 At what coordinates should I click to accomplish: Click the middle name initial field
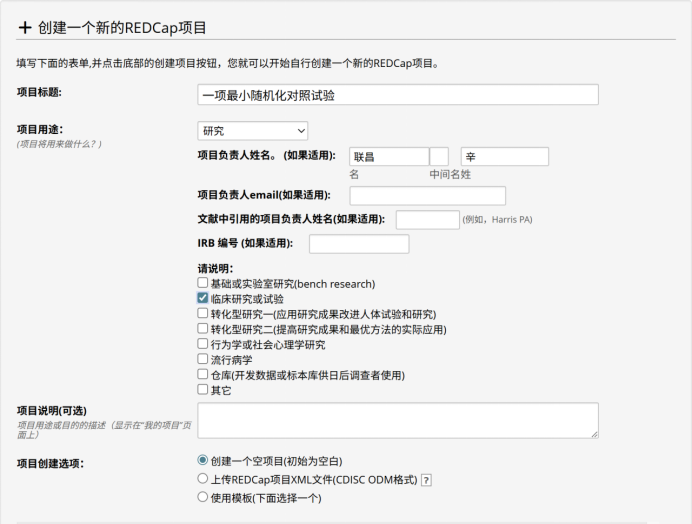coord(439,157)
